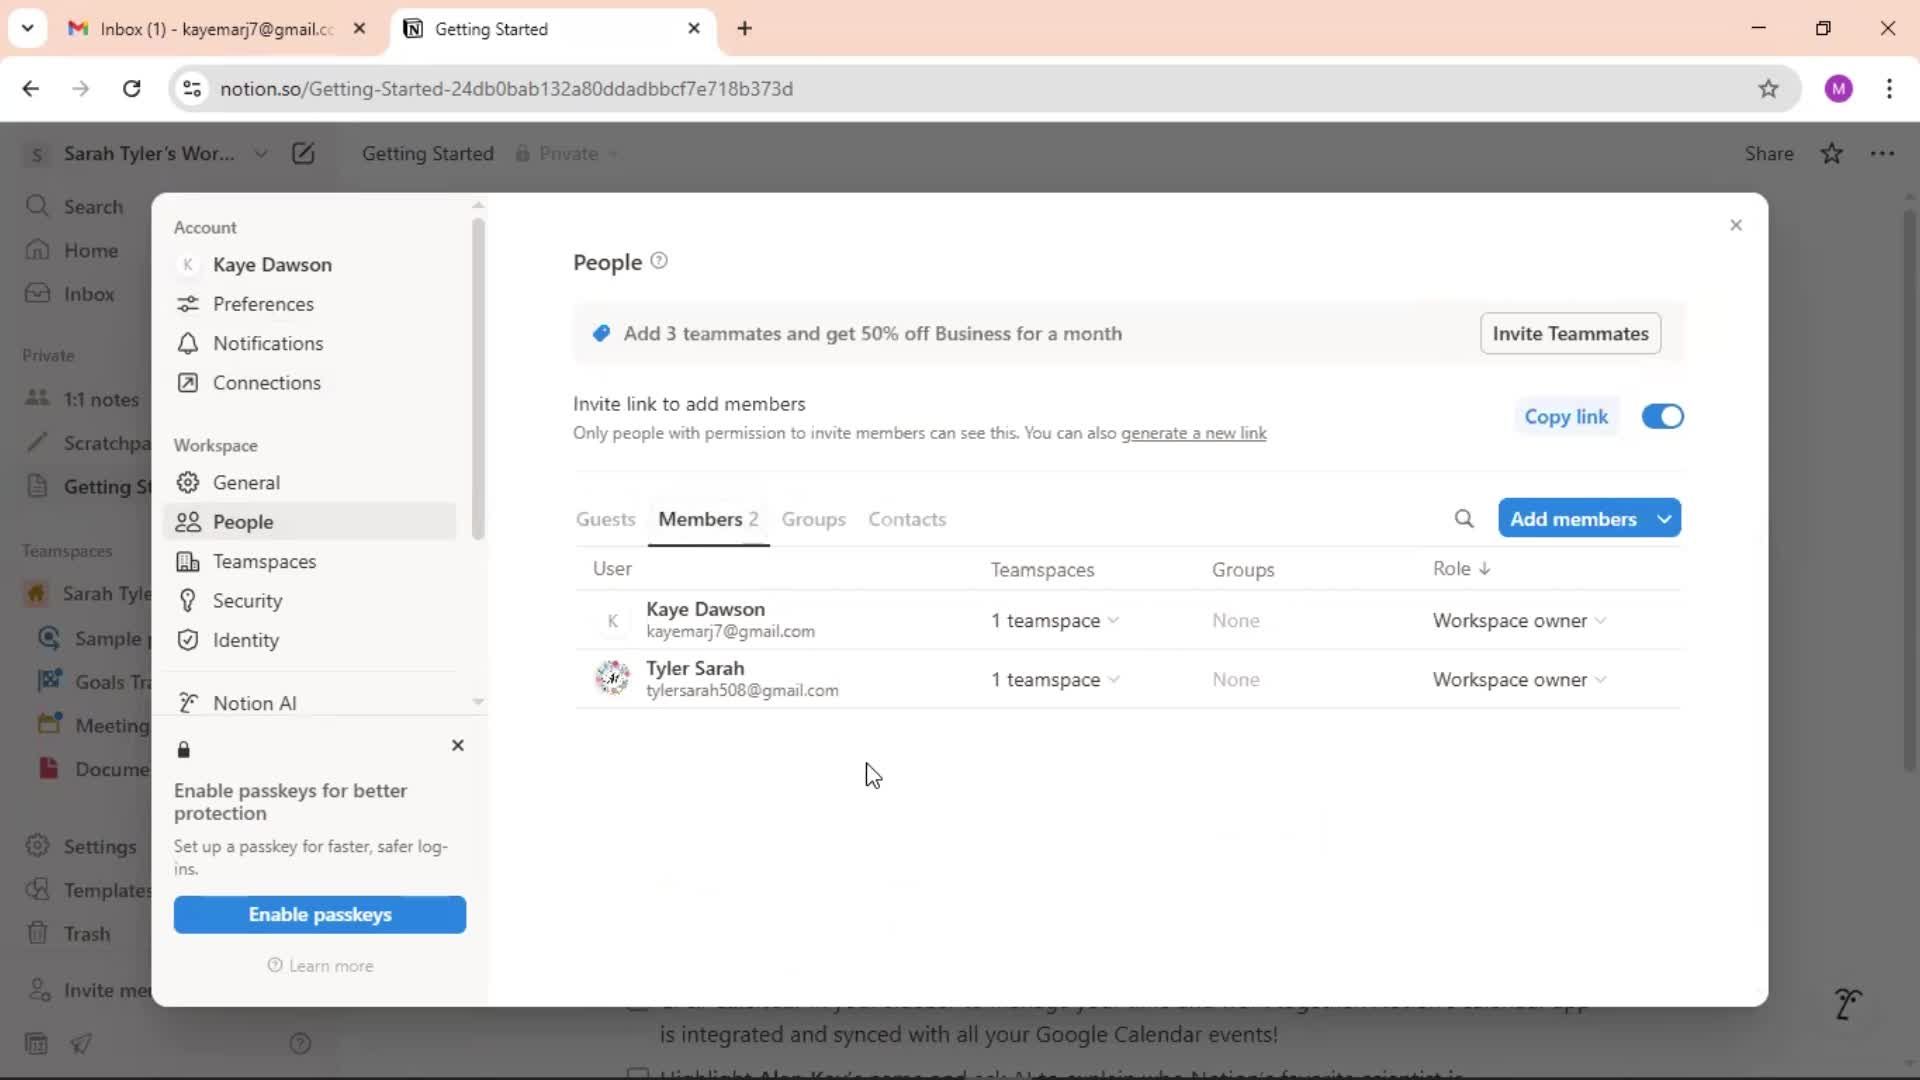
Task: Open Preferences in settings sidebar
Action: [309, 304]
